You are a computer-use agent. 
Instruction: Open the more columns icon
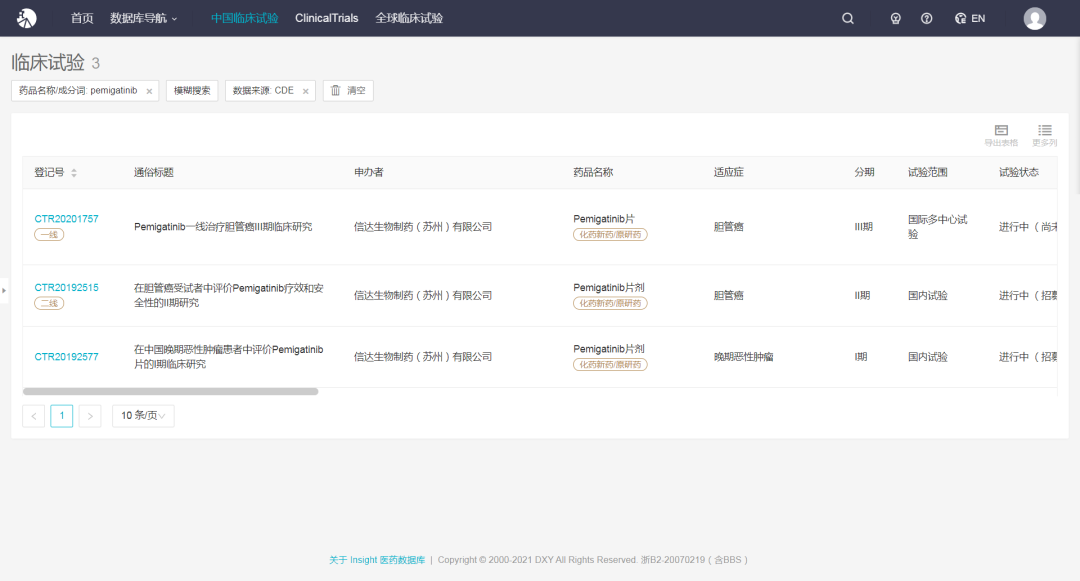tap(1045, 135)
